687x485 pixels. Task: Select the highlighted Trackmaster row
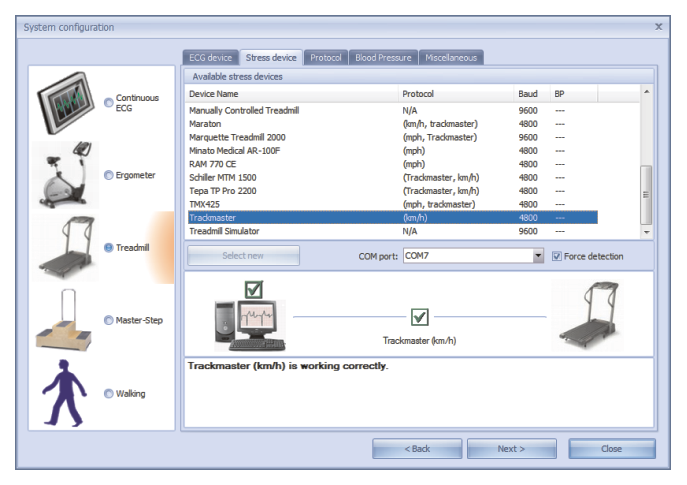393,218
